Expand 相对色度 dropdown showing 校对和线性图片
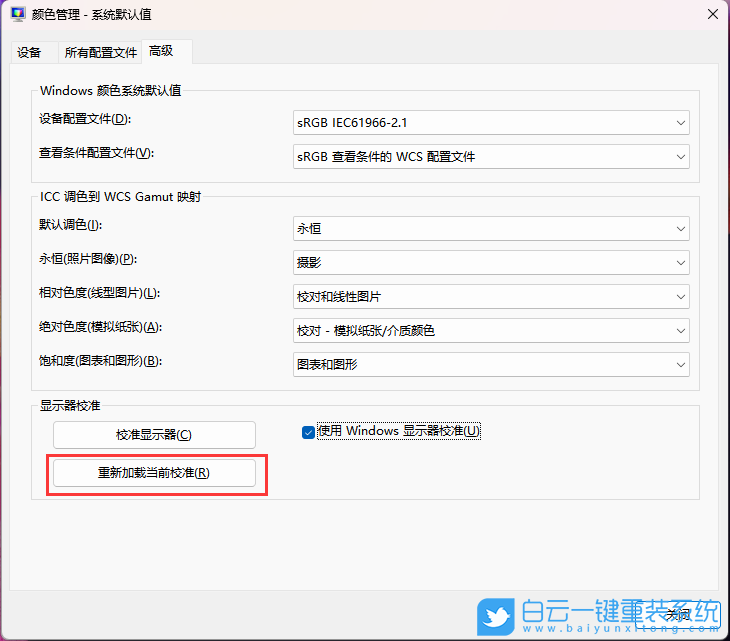Image resolution: width=730 pixels, height=641 pixels. (490, 297)
